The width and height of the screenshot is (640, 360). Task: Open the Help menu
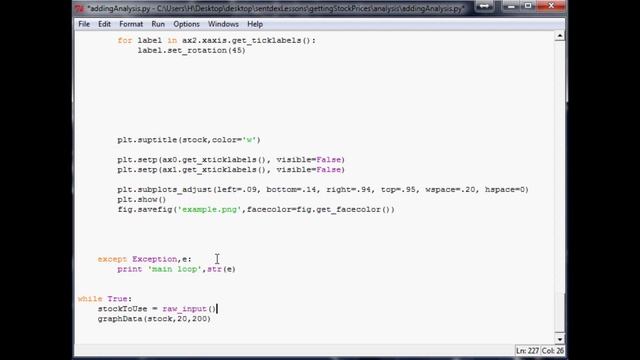point(255,24)
